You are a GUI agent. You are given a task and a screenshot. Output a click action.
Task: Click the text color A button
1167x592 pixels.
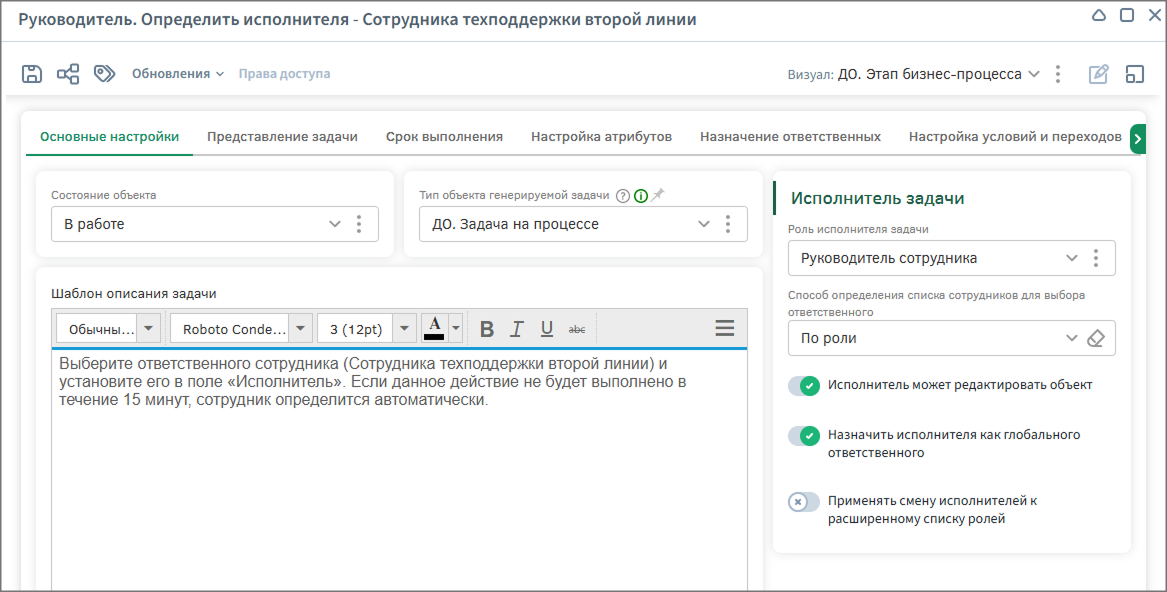[x=434, y=328]
